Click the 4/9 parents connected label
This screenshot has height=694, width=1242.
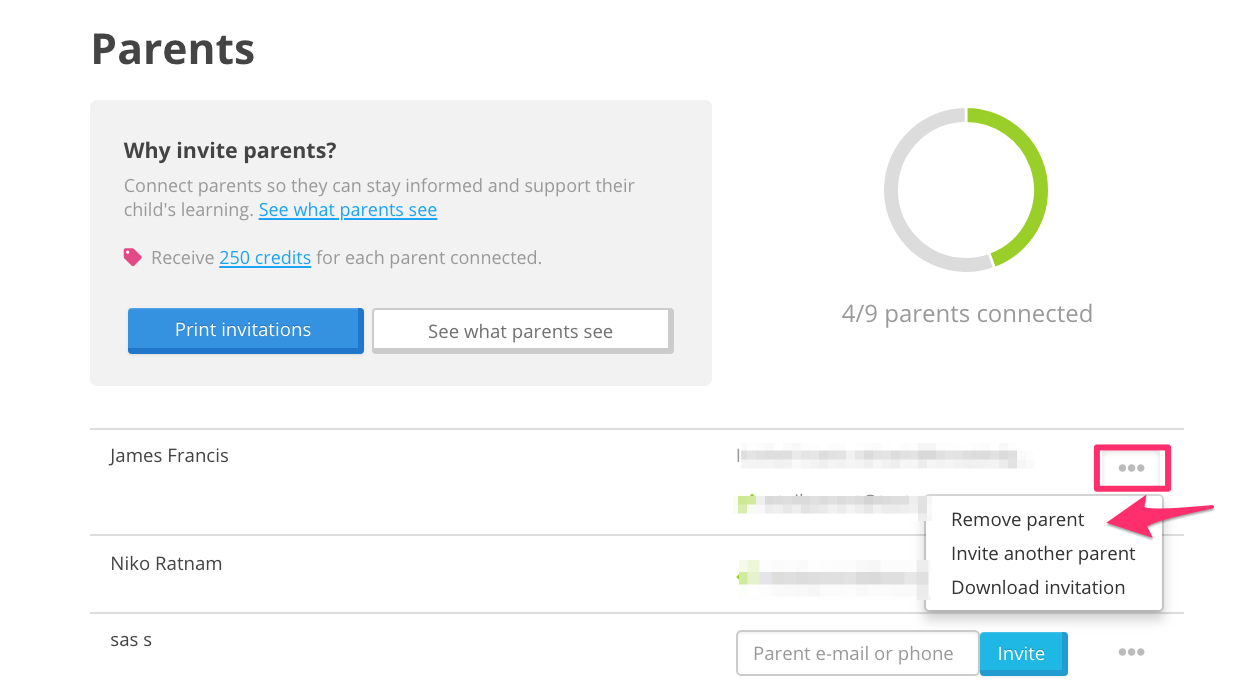click(x=967, y=314)
